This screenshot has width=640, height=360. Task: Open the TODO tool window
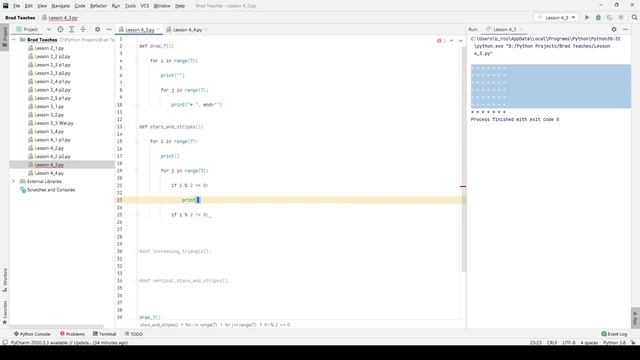(133, 334)
